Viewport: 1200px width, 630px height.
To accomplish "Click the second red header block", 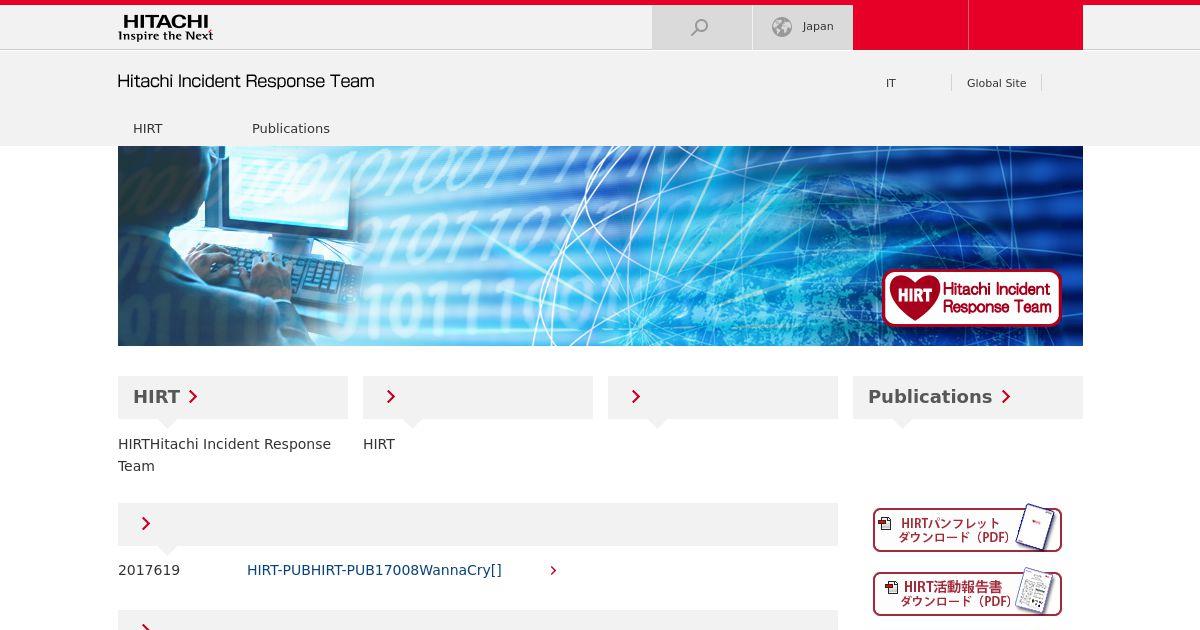I will tap(1026, 27).
